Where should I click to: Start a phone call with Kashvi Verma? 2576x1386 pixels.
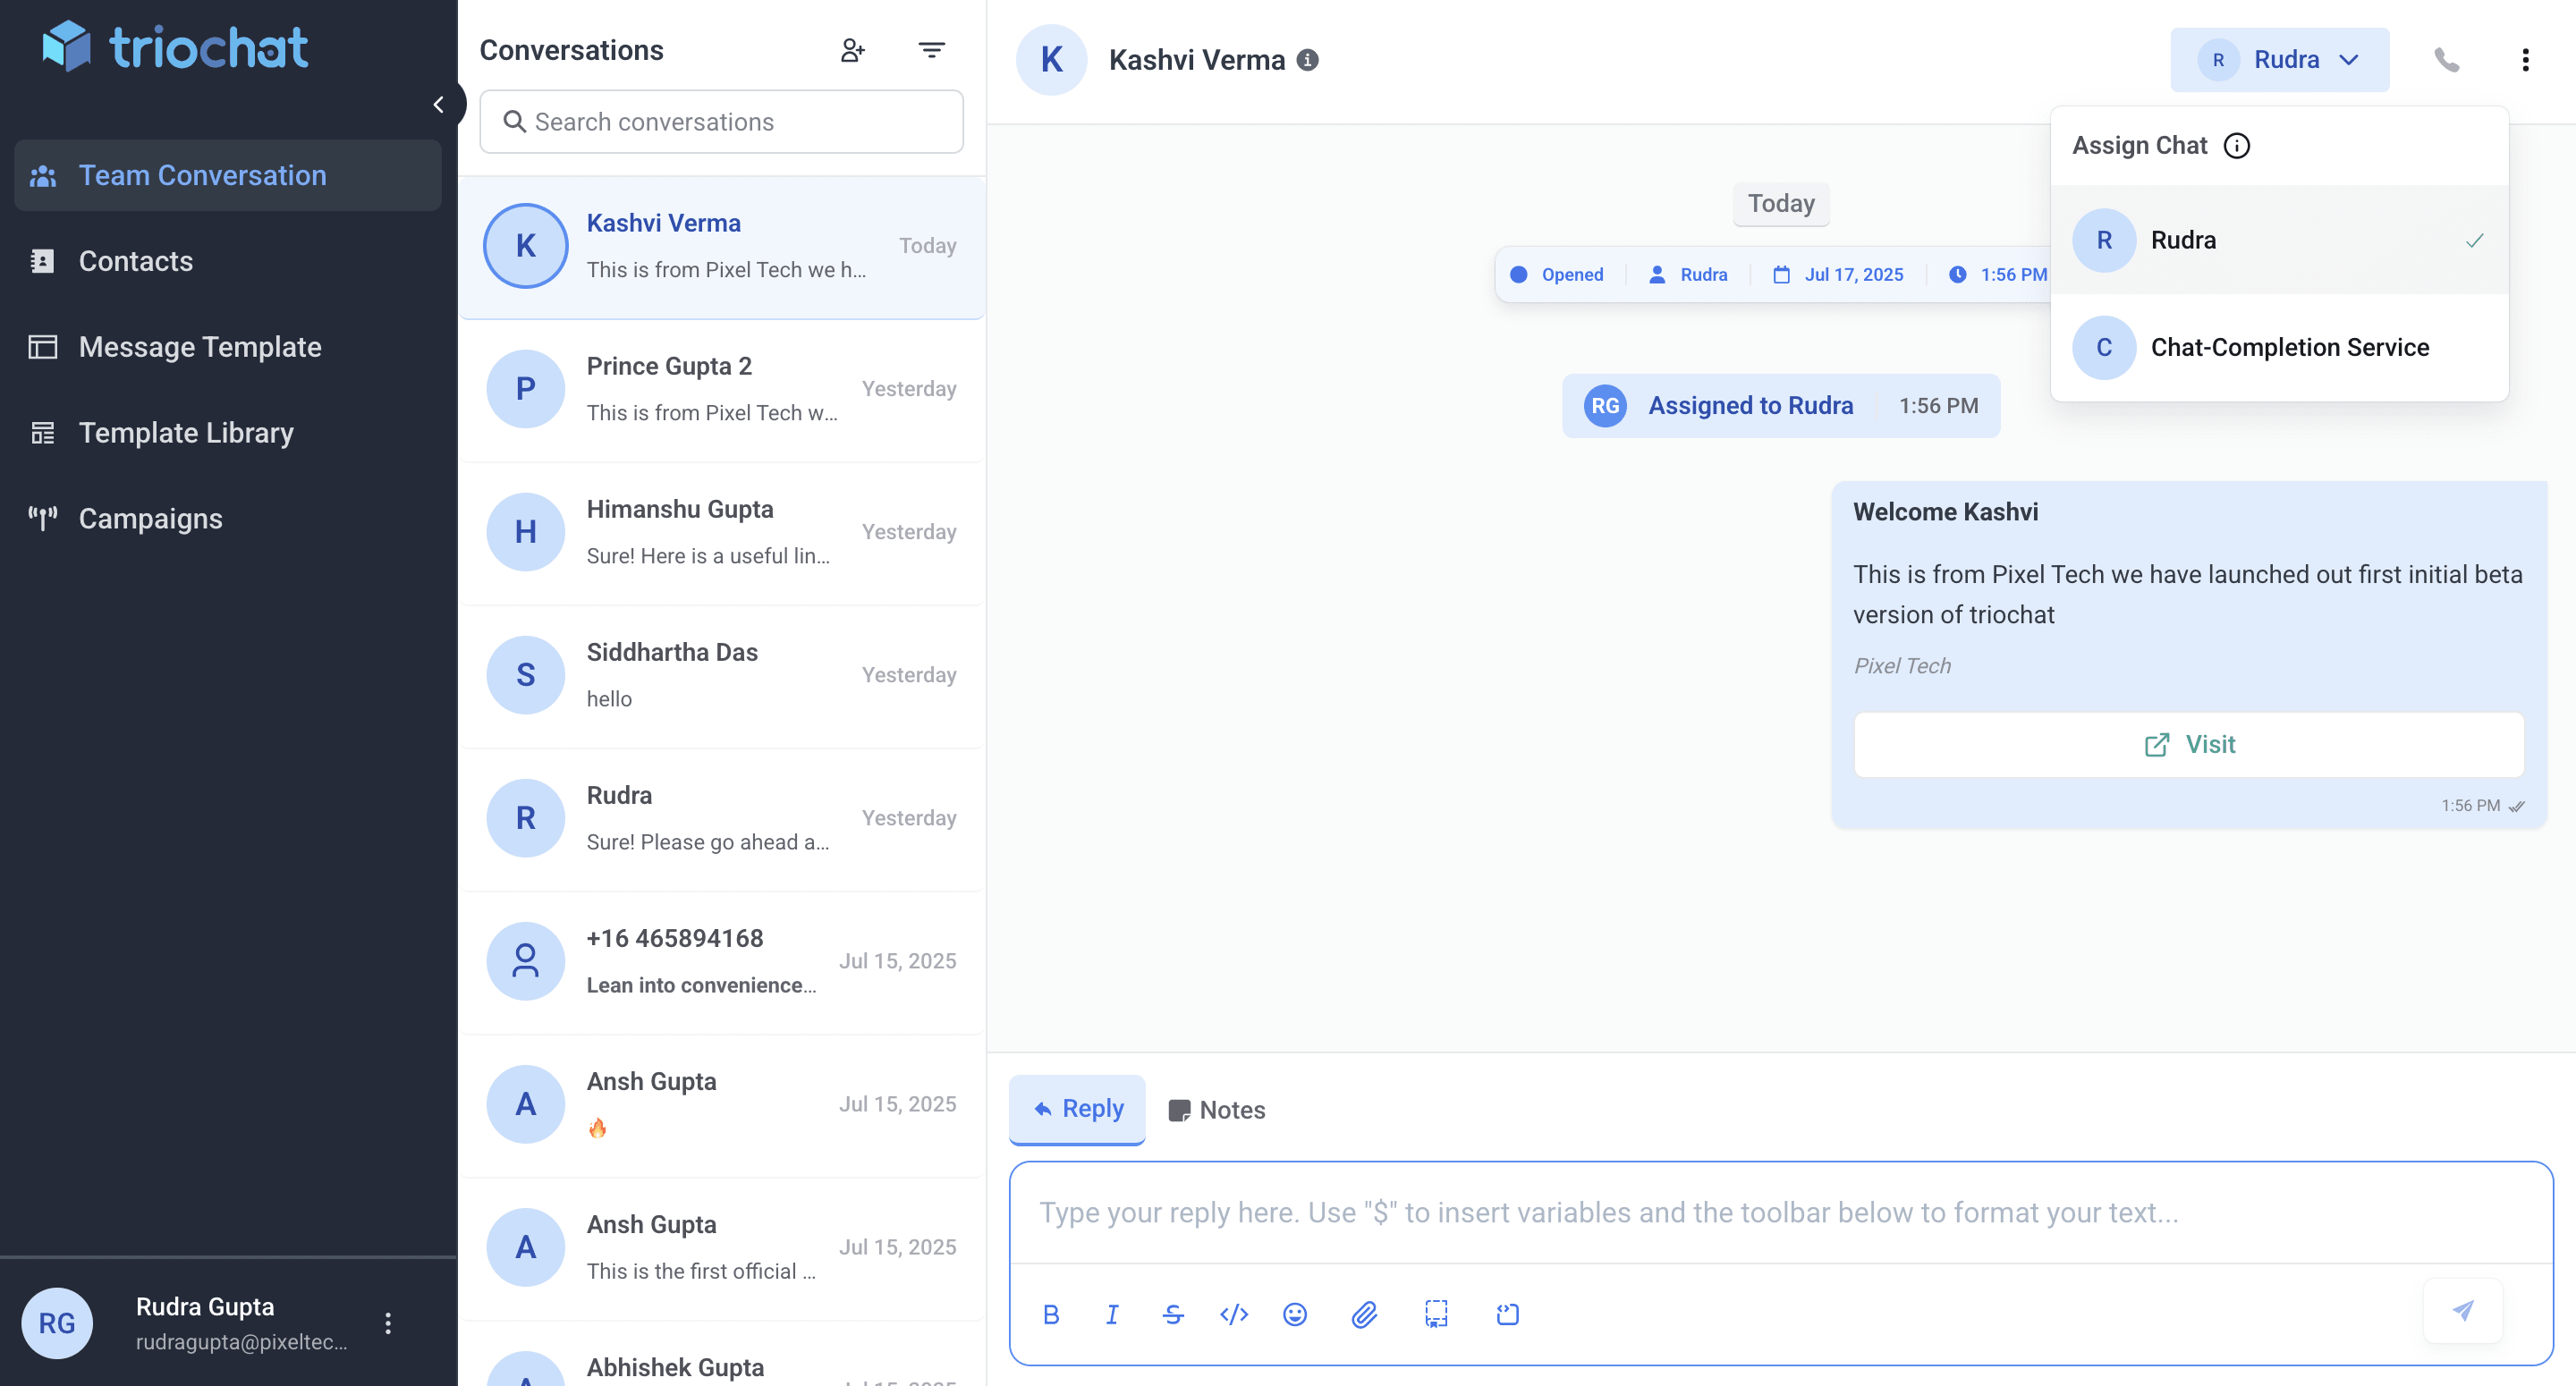click(2448, 59)
